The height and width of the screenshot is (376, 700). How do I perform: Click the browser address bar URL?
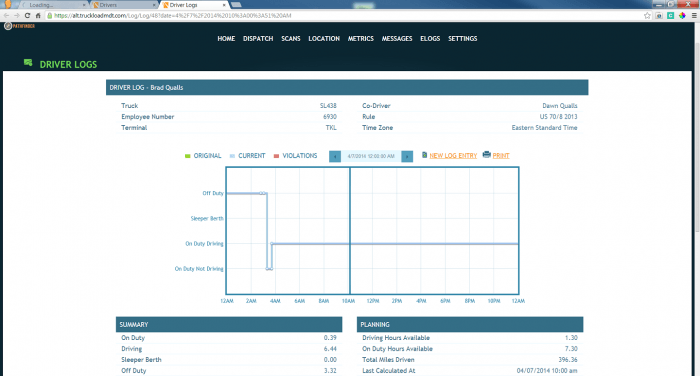[x=173, y=16]
